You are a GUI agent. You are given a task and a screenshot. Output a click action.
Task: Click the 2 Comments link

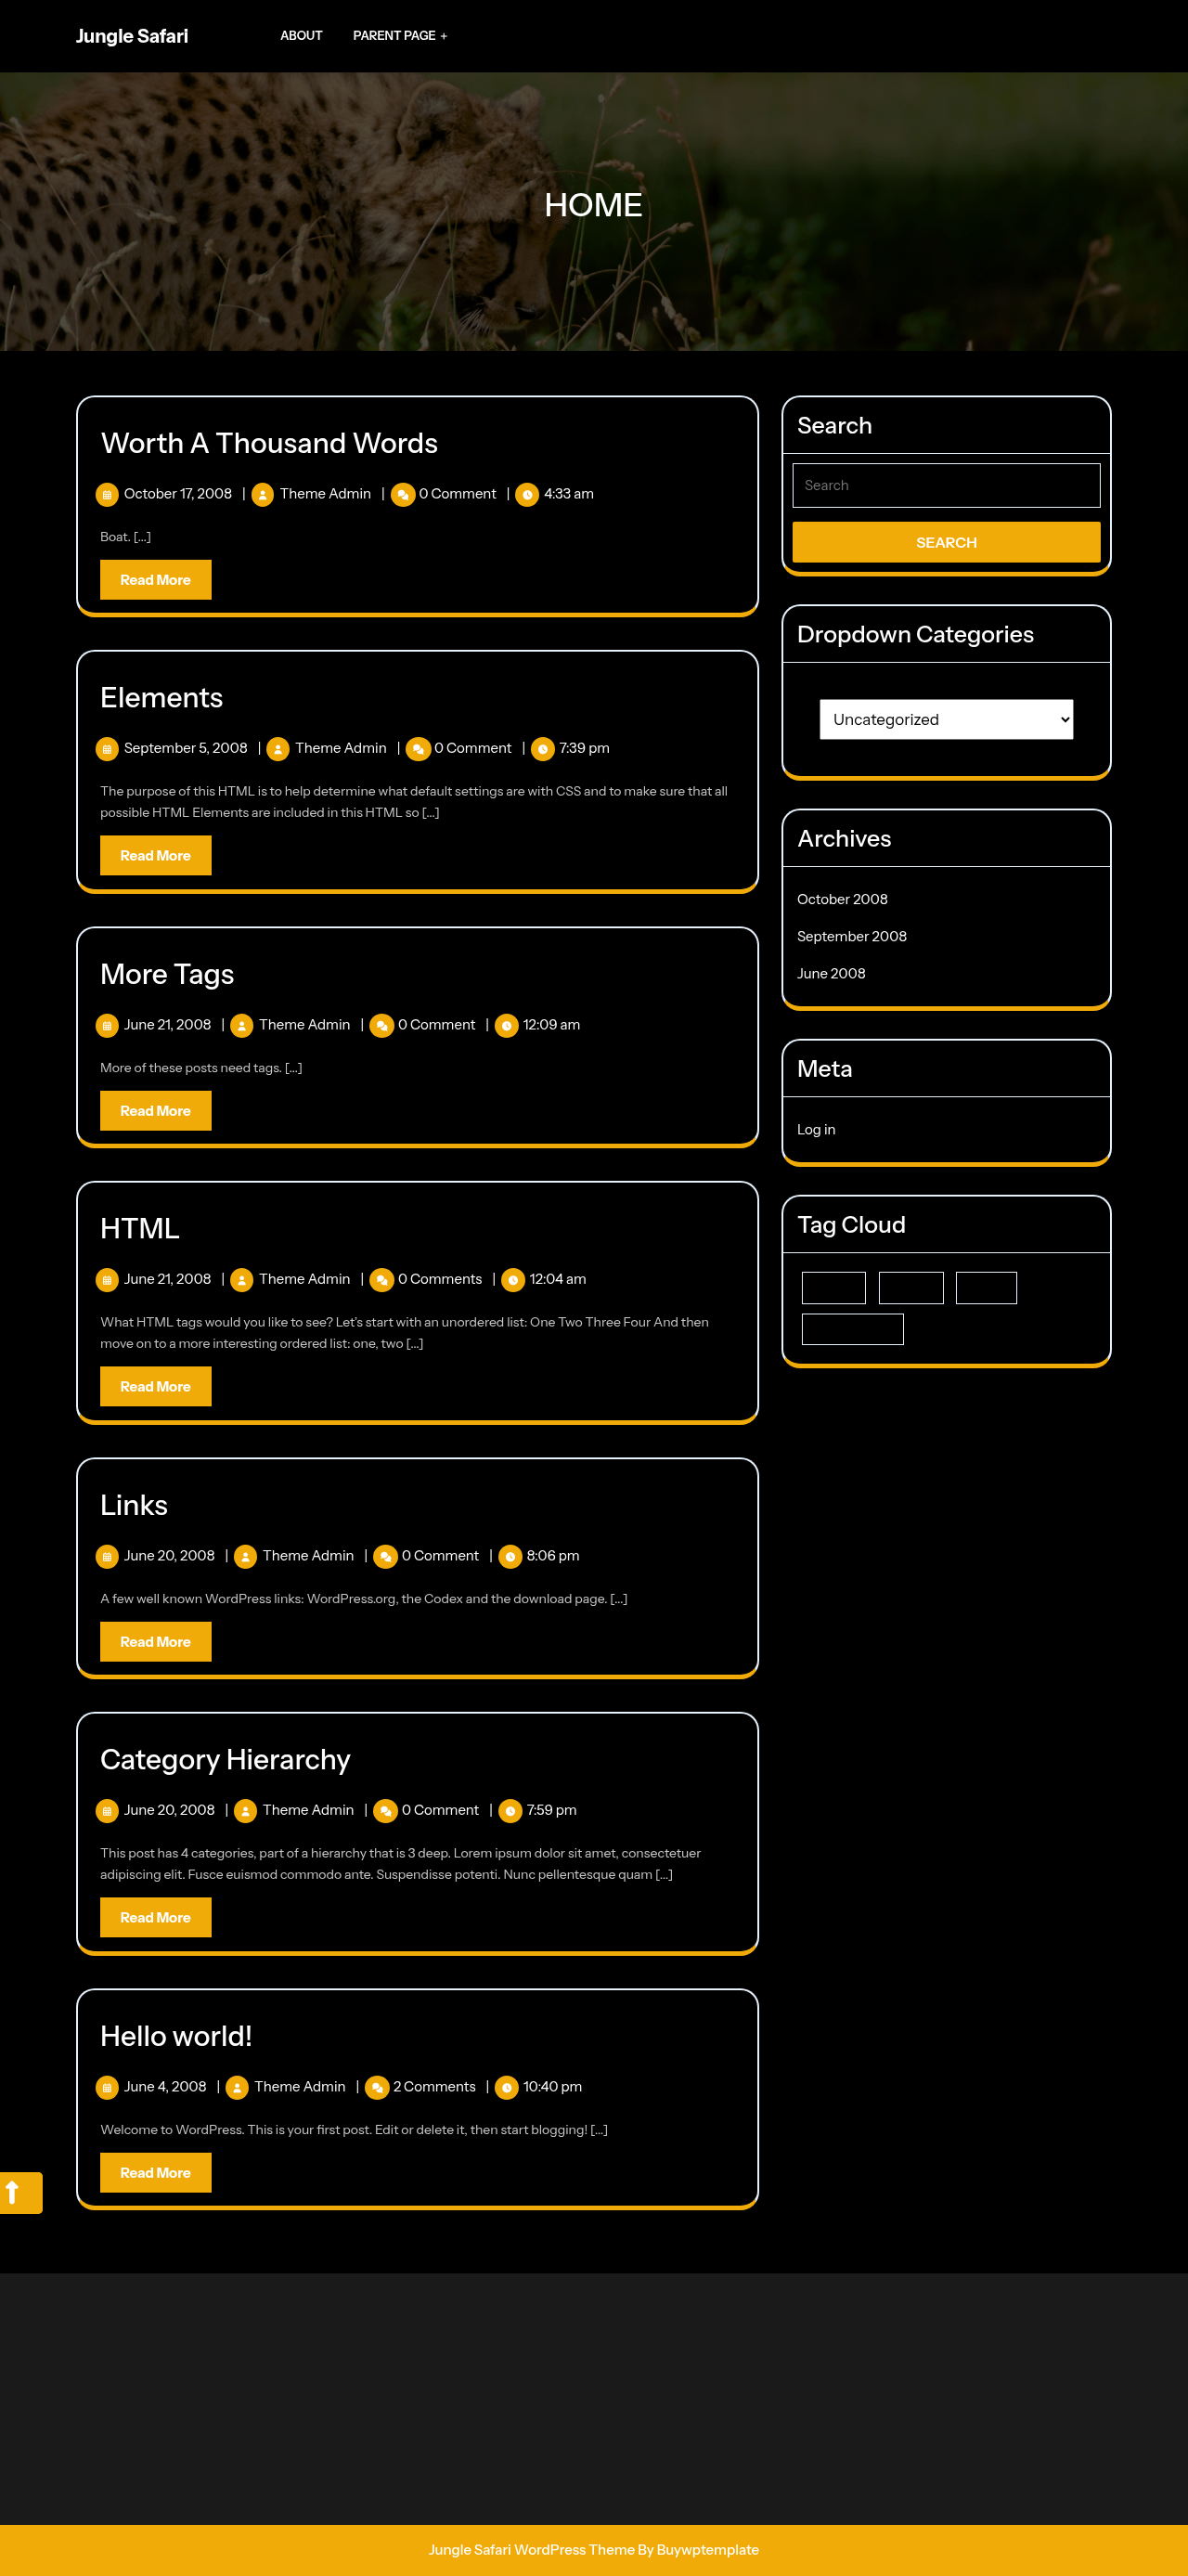pos(434,2087)
